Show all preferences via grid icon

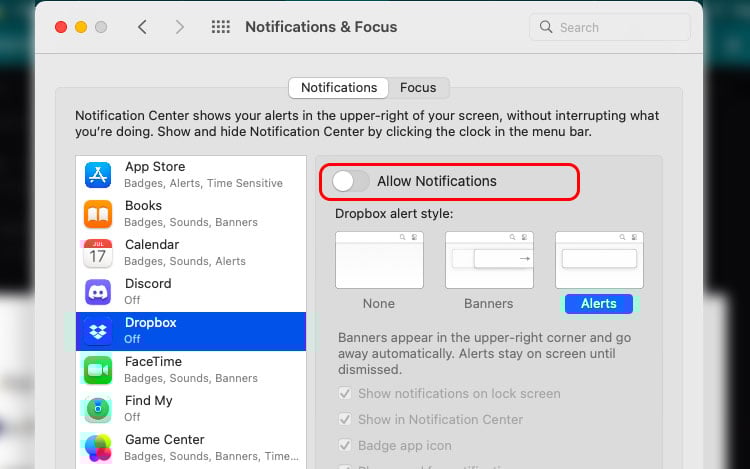click(221, 27)
